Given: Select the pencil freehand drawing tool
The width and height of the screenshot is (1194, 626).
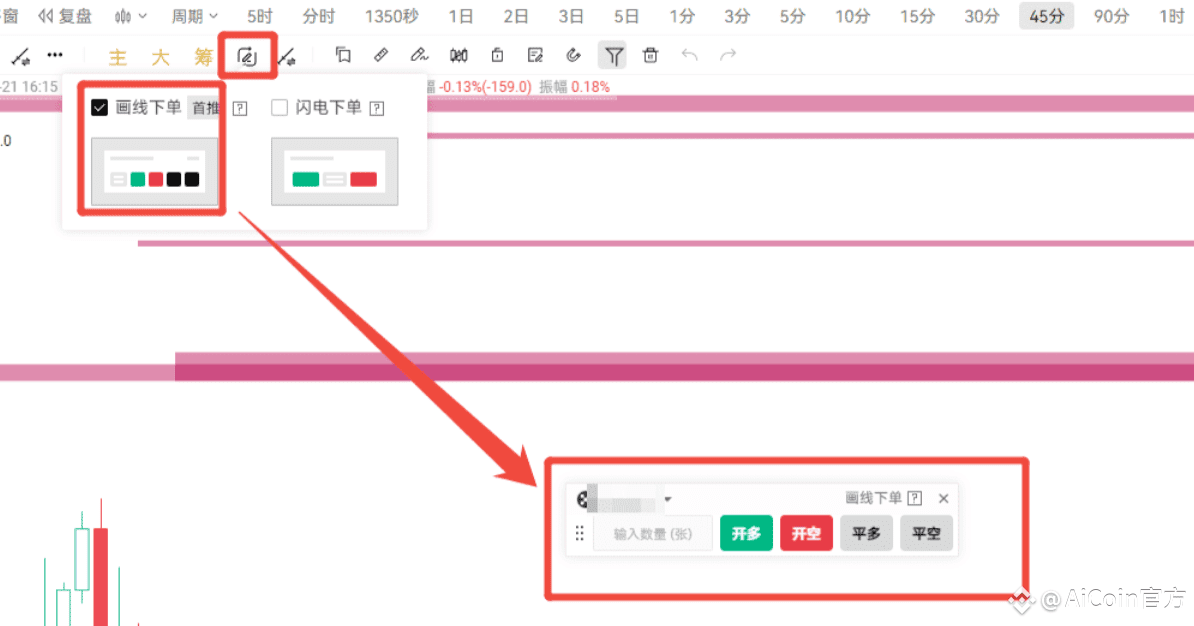Looking at the screenshot, I should point(419,55).
